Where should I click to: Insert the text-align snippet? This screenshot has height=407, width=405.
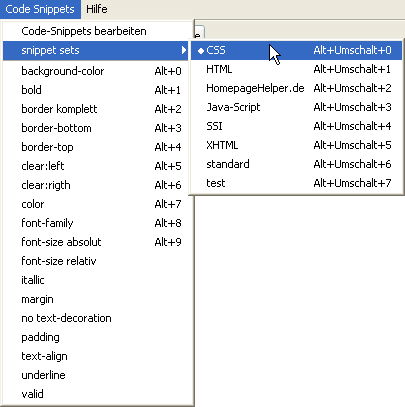tap(98, 356)
